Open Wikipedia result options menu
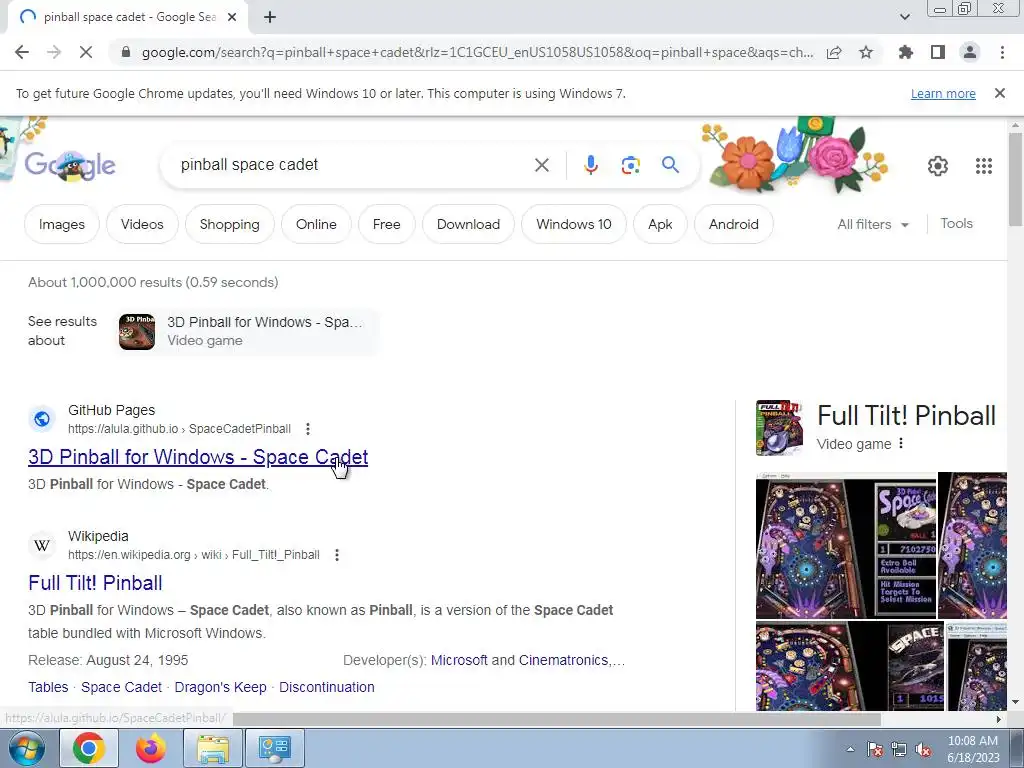The width and height of the screenshot is (1024, 768). pos(337,555)
